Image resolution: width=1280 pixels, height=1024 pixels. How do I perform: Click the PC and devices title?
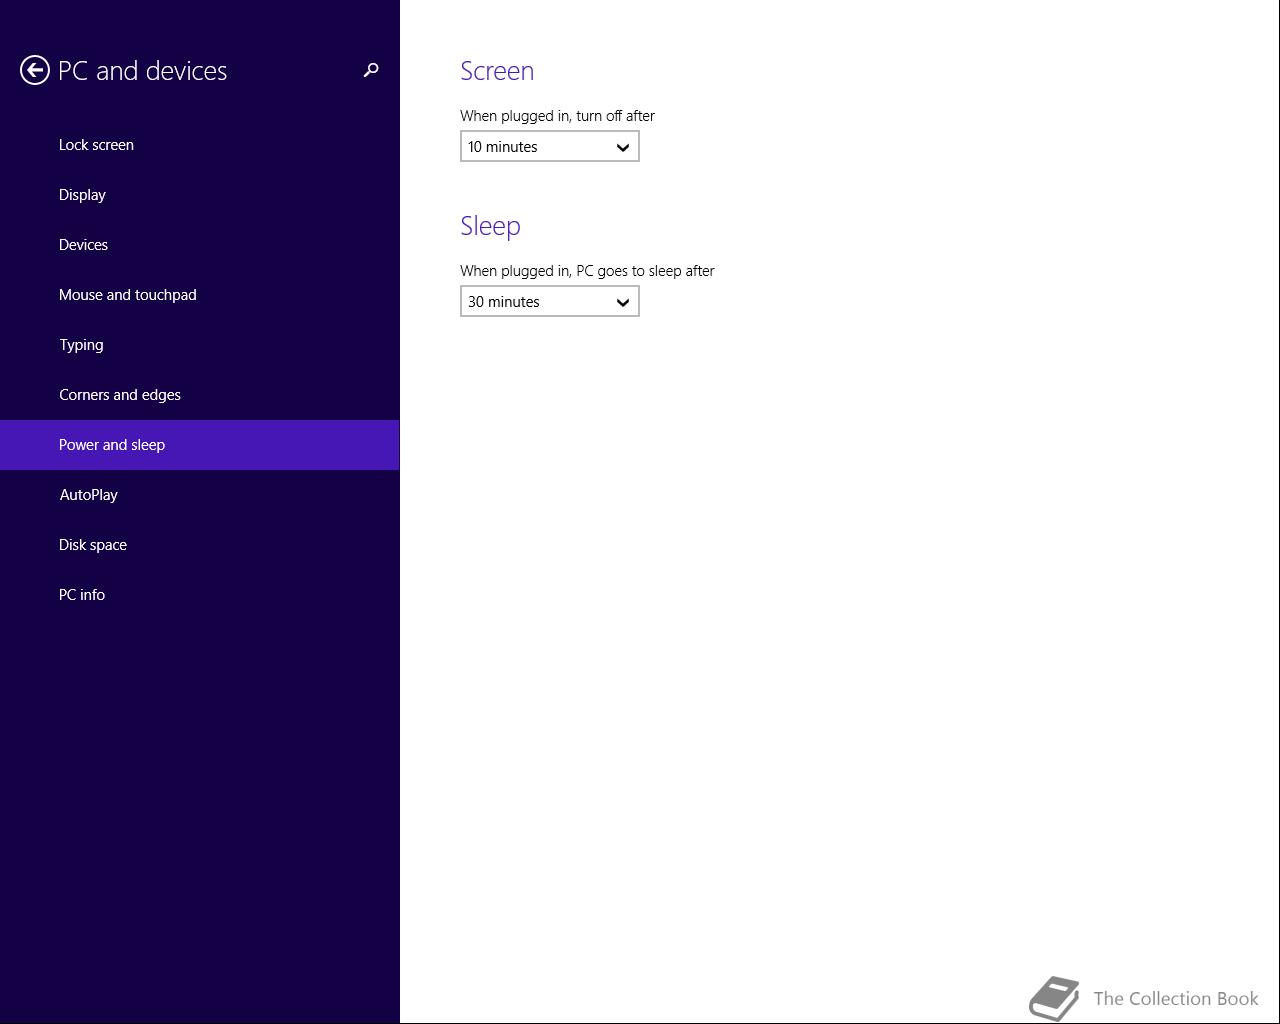(x=143, y=71)
